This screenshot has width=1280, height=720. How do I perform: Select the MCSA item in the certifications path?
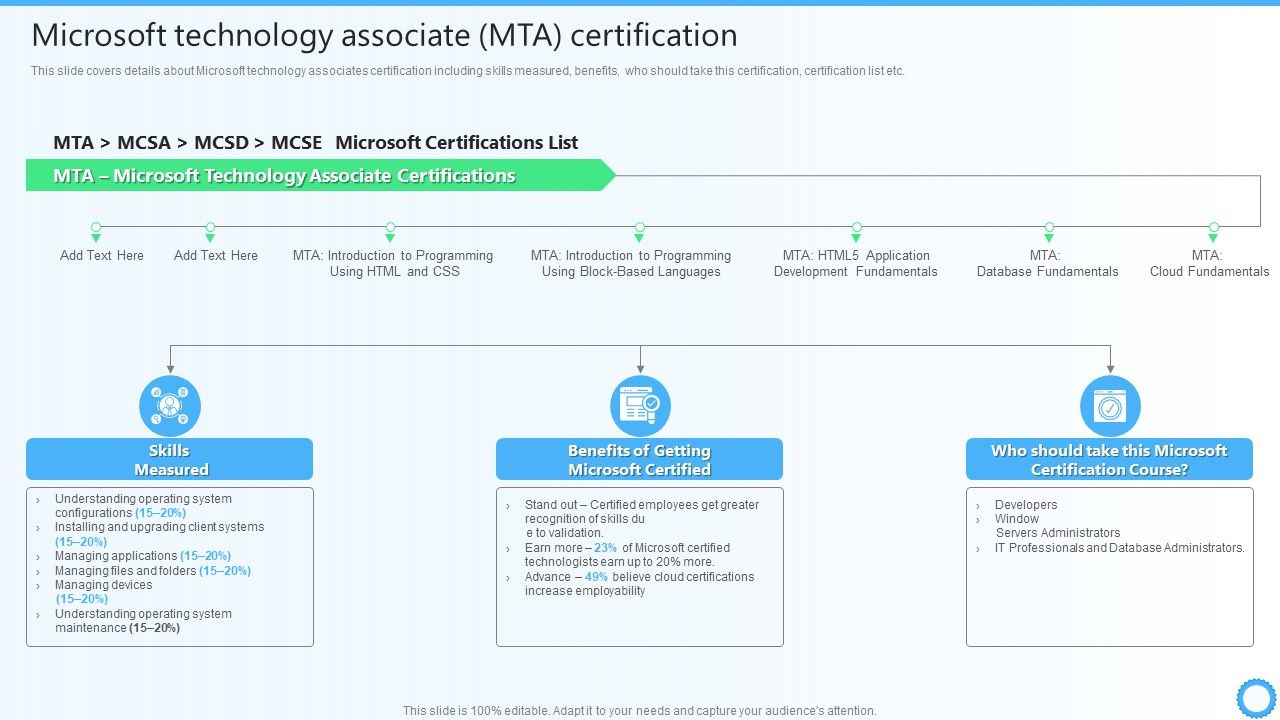(x=144, y=142)
